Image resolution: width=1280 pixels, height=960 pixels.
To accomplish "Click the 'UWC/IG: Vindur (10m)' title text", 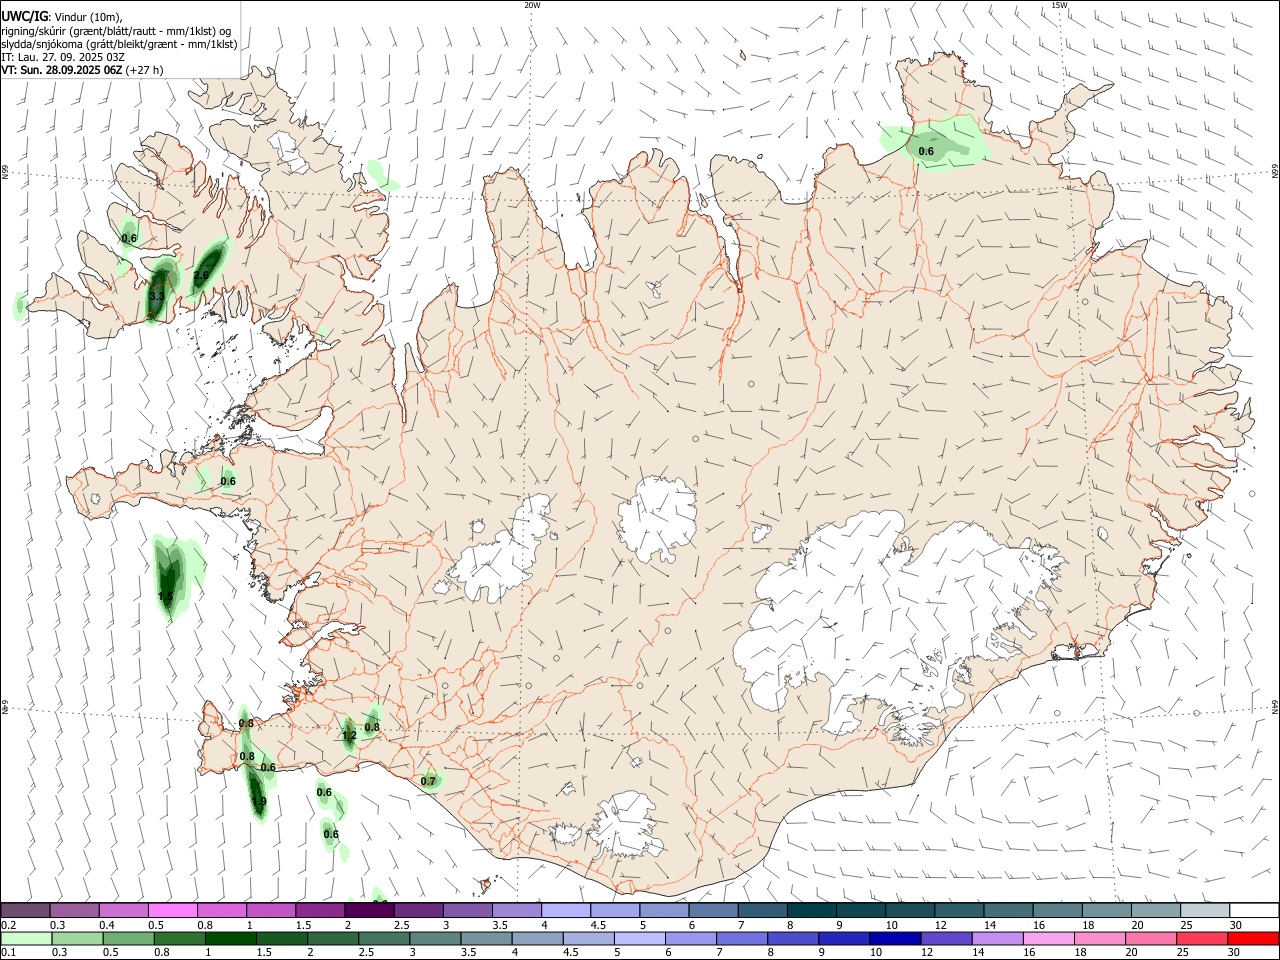I will pos(62,16).
